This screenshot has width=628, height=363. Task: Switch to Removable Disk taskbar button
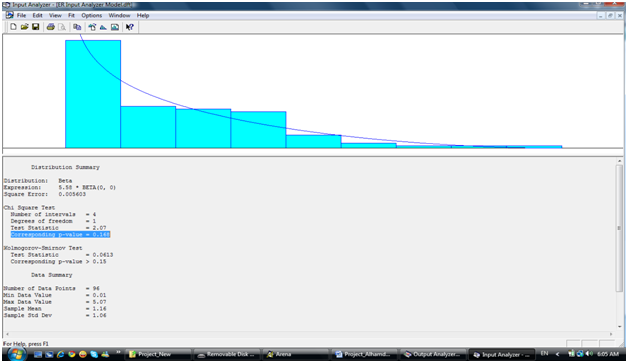[227, 354]
